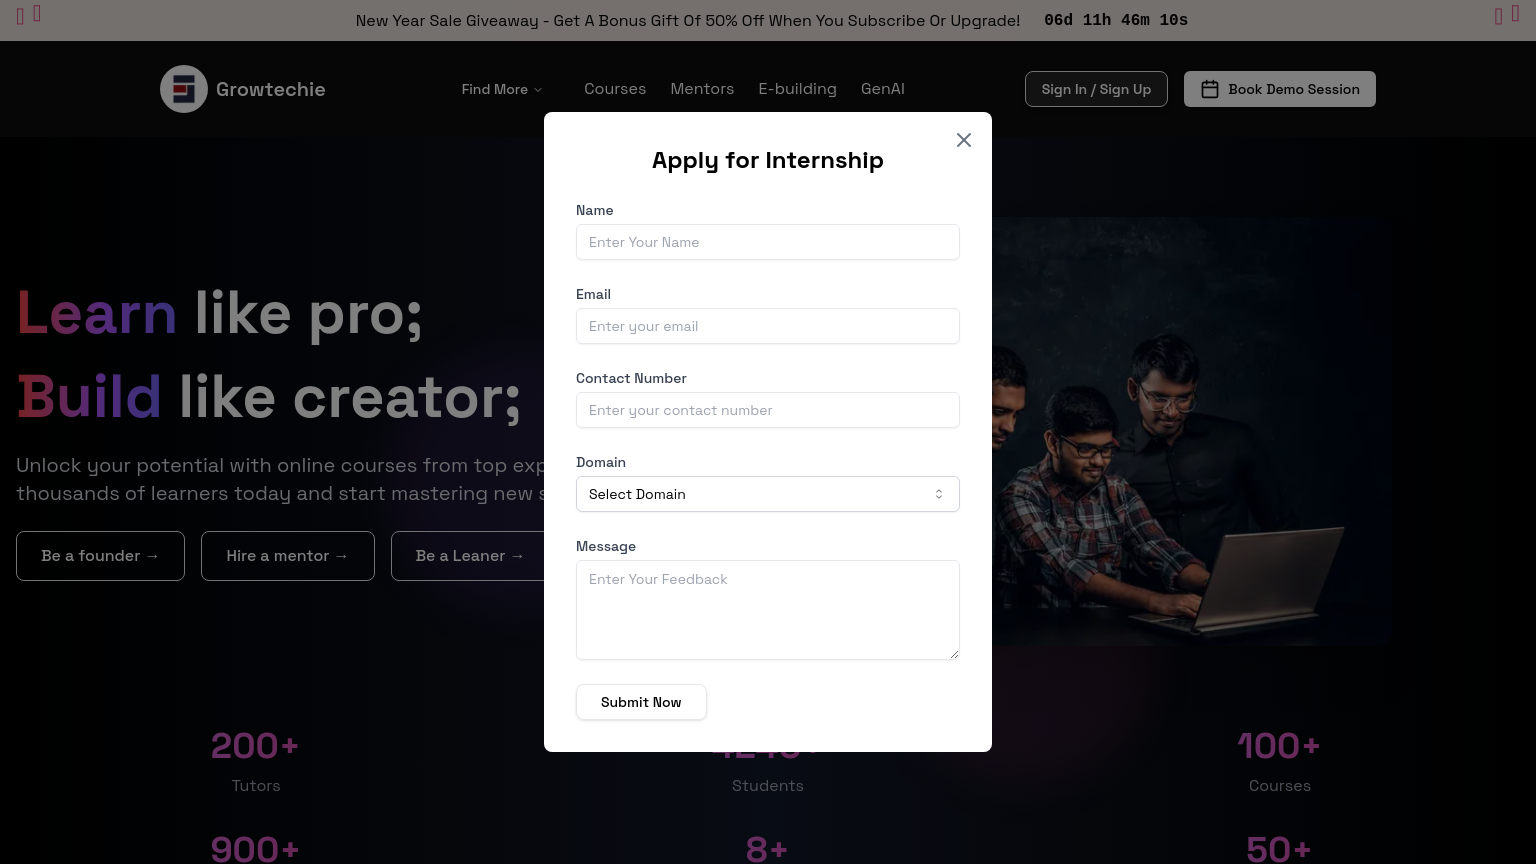Click the Message feedback text area
Screen dimensions: 1536x864
tap(768, 610)
